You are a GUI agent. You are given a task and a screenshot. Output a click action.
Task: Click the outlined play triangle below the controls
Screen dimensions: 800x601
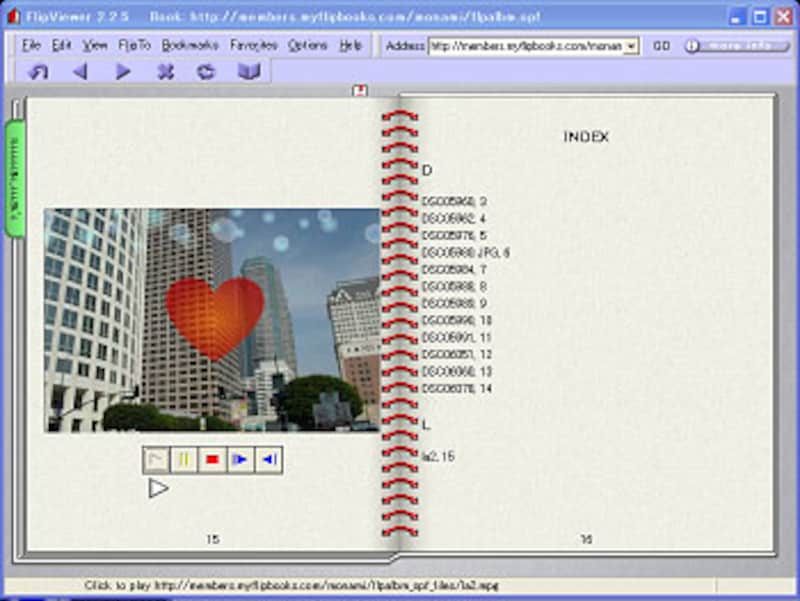pyautogui.click(x=158, y=488)
